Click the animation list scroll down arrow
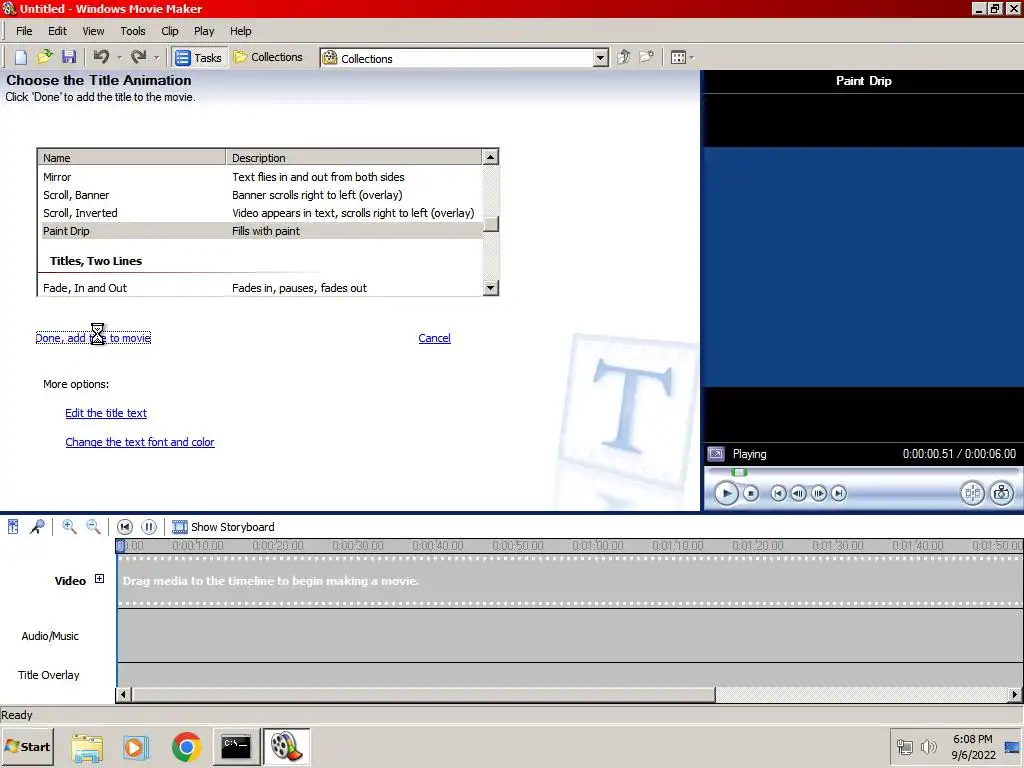The height and width of the screenshot is (768, 1024). (x=490, y=287)
